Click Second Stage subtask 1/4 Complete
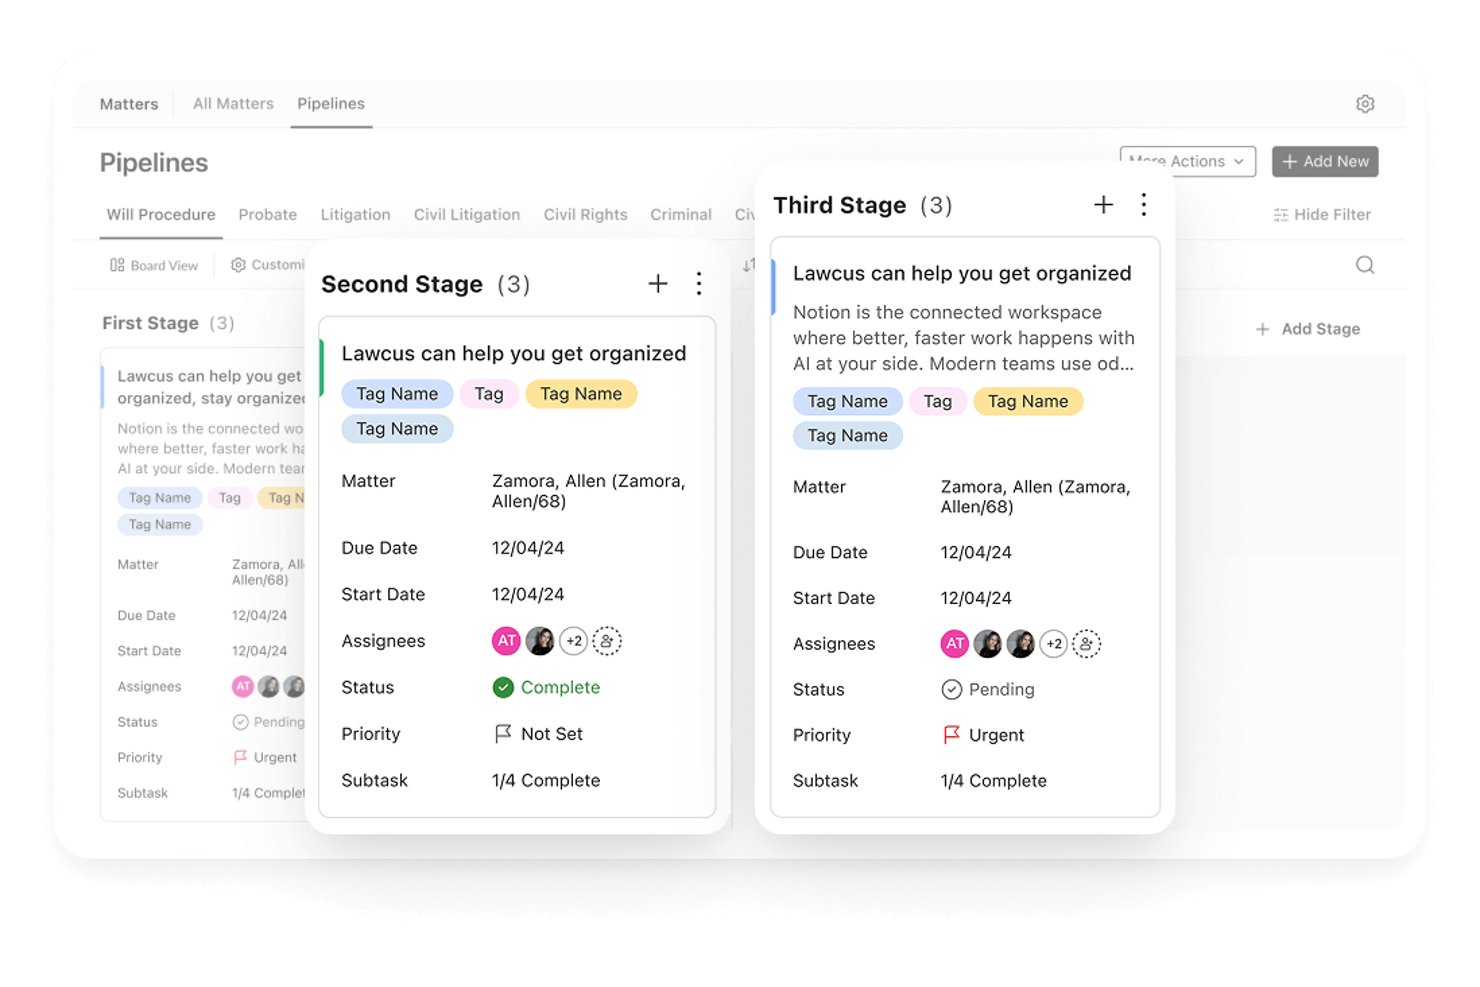 pos(546,781)
